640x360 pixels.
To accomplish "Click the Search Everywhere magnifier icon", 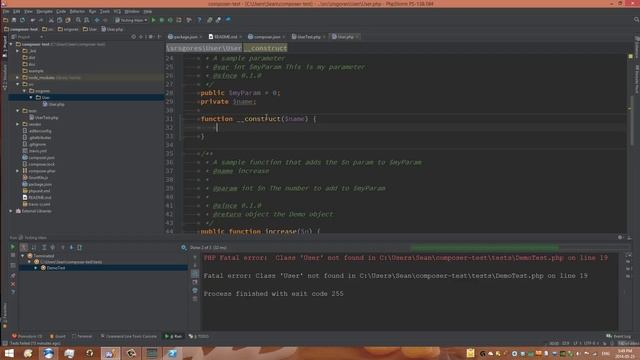I will [x=636, y=20].
